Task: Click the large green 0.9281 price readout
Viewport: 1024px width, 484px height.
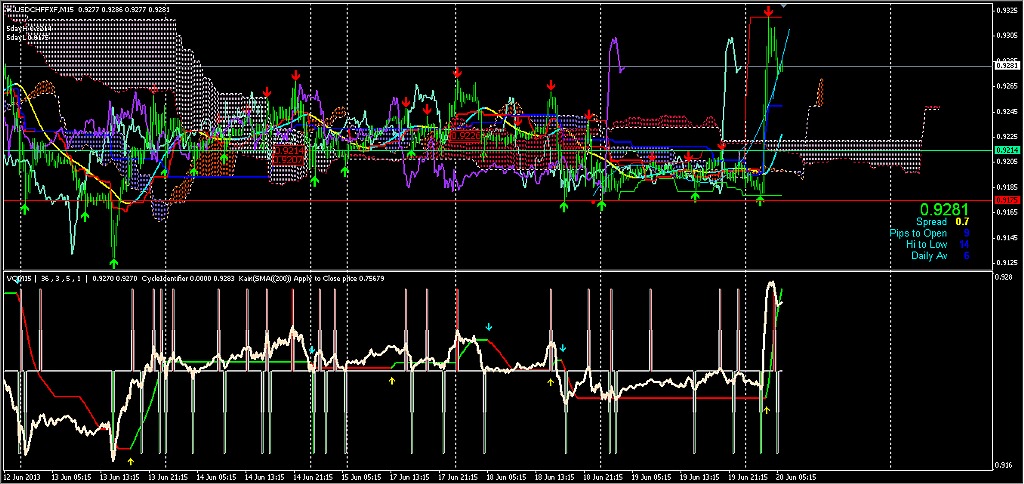Action: click(x=944, y=210)
